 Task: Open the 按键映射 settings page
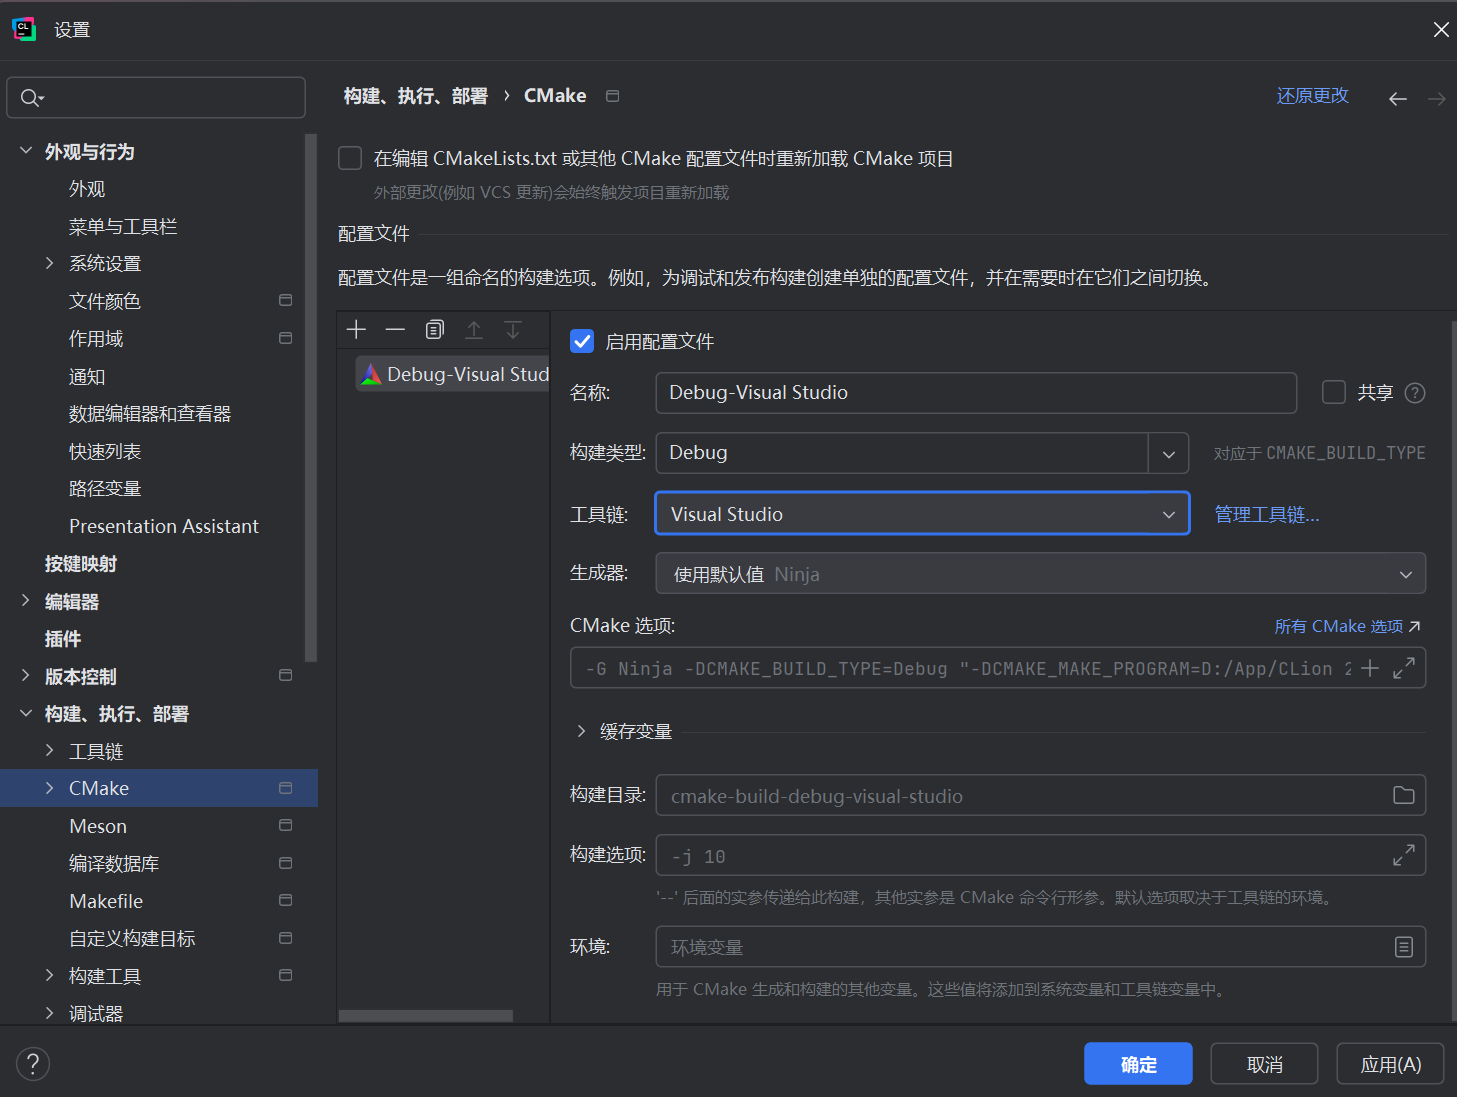[81, 564]
